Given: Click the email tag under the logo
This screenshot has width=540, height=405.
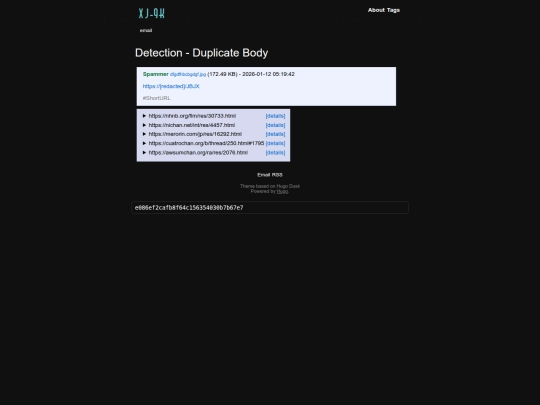Looking at the screenshot, I should coord(146,30).
